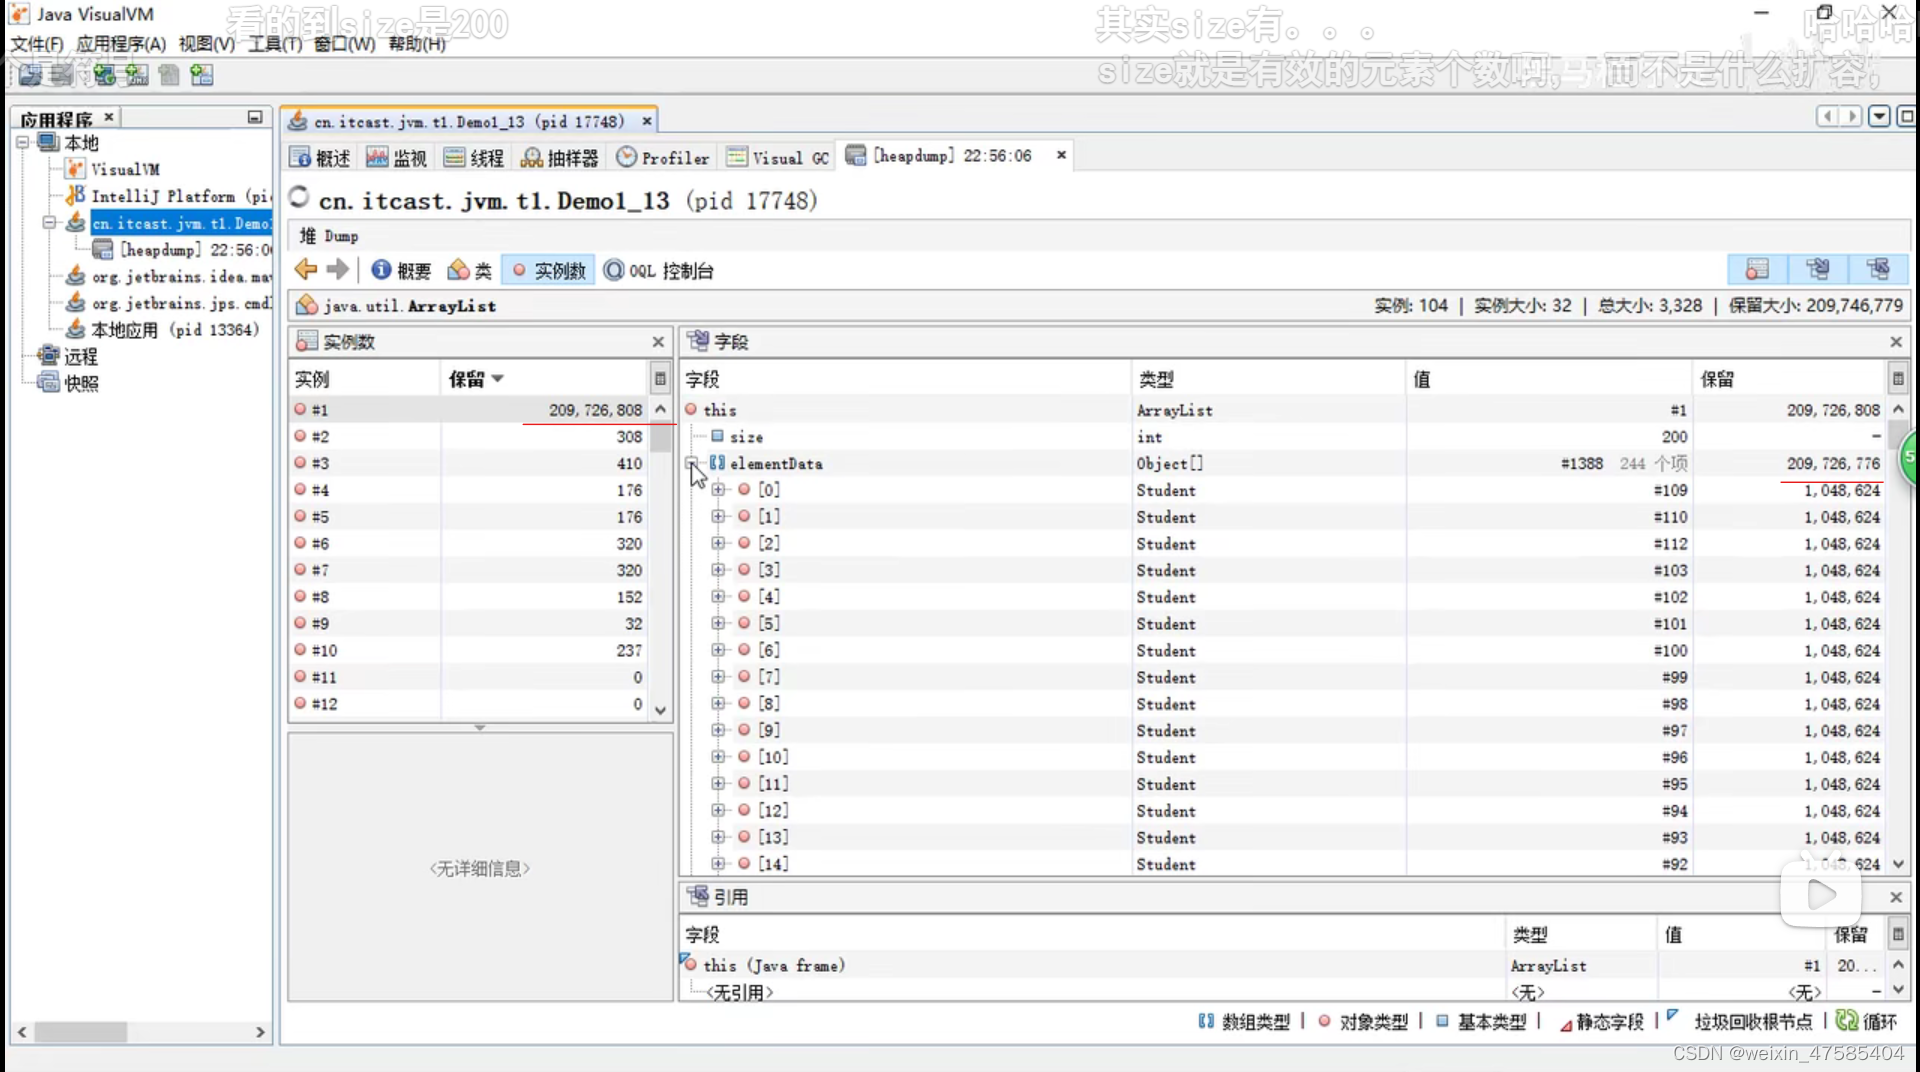Screen dimensions: 1920x1072
Task: Open the Visual GC tab
Action: [778, 158]
